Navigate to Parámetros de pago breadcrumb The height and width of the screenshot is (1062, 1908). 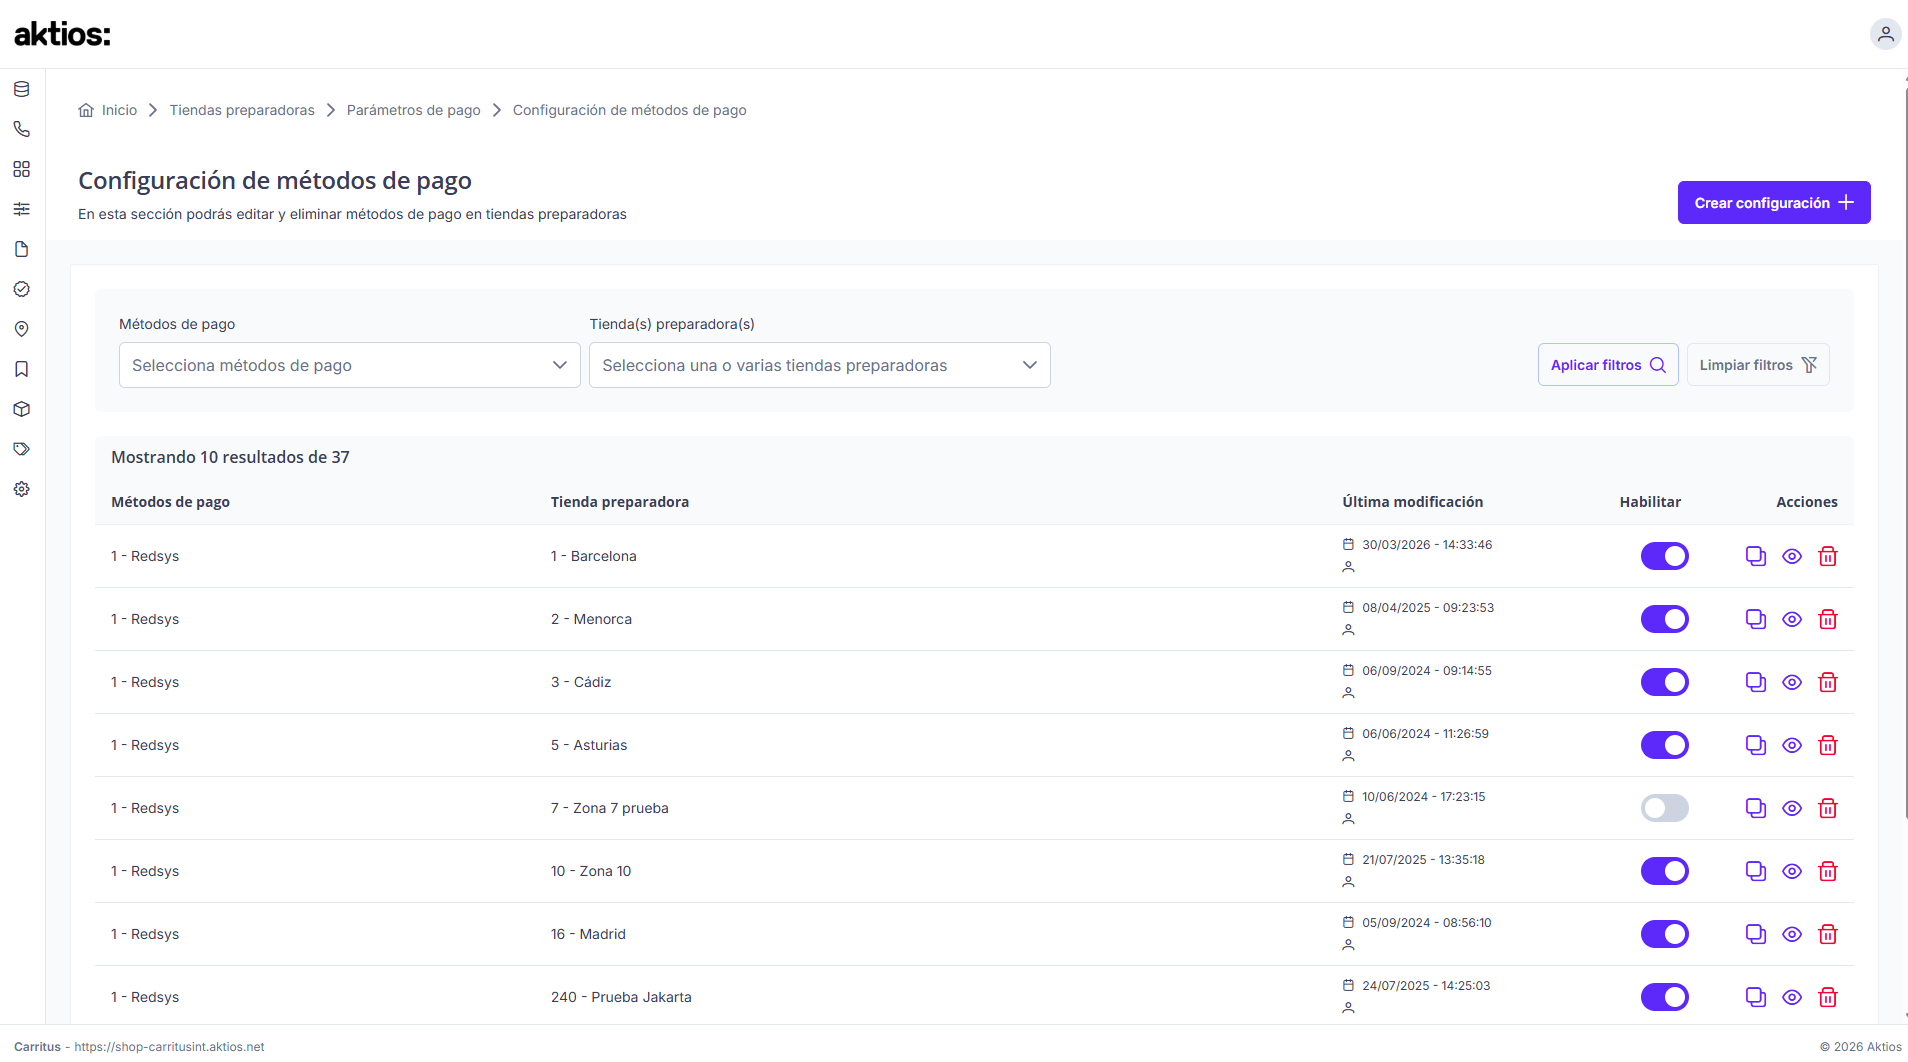[x=414, y=110]
